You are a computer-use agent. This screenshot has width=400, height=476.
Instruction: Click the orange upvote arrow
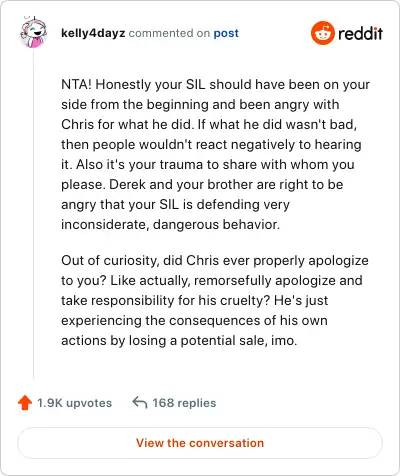pos(25,403)
